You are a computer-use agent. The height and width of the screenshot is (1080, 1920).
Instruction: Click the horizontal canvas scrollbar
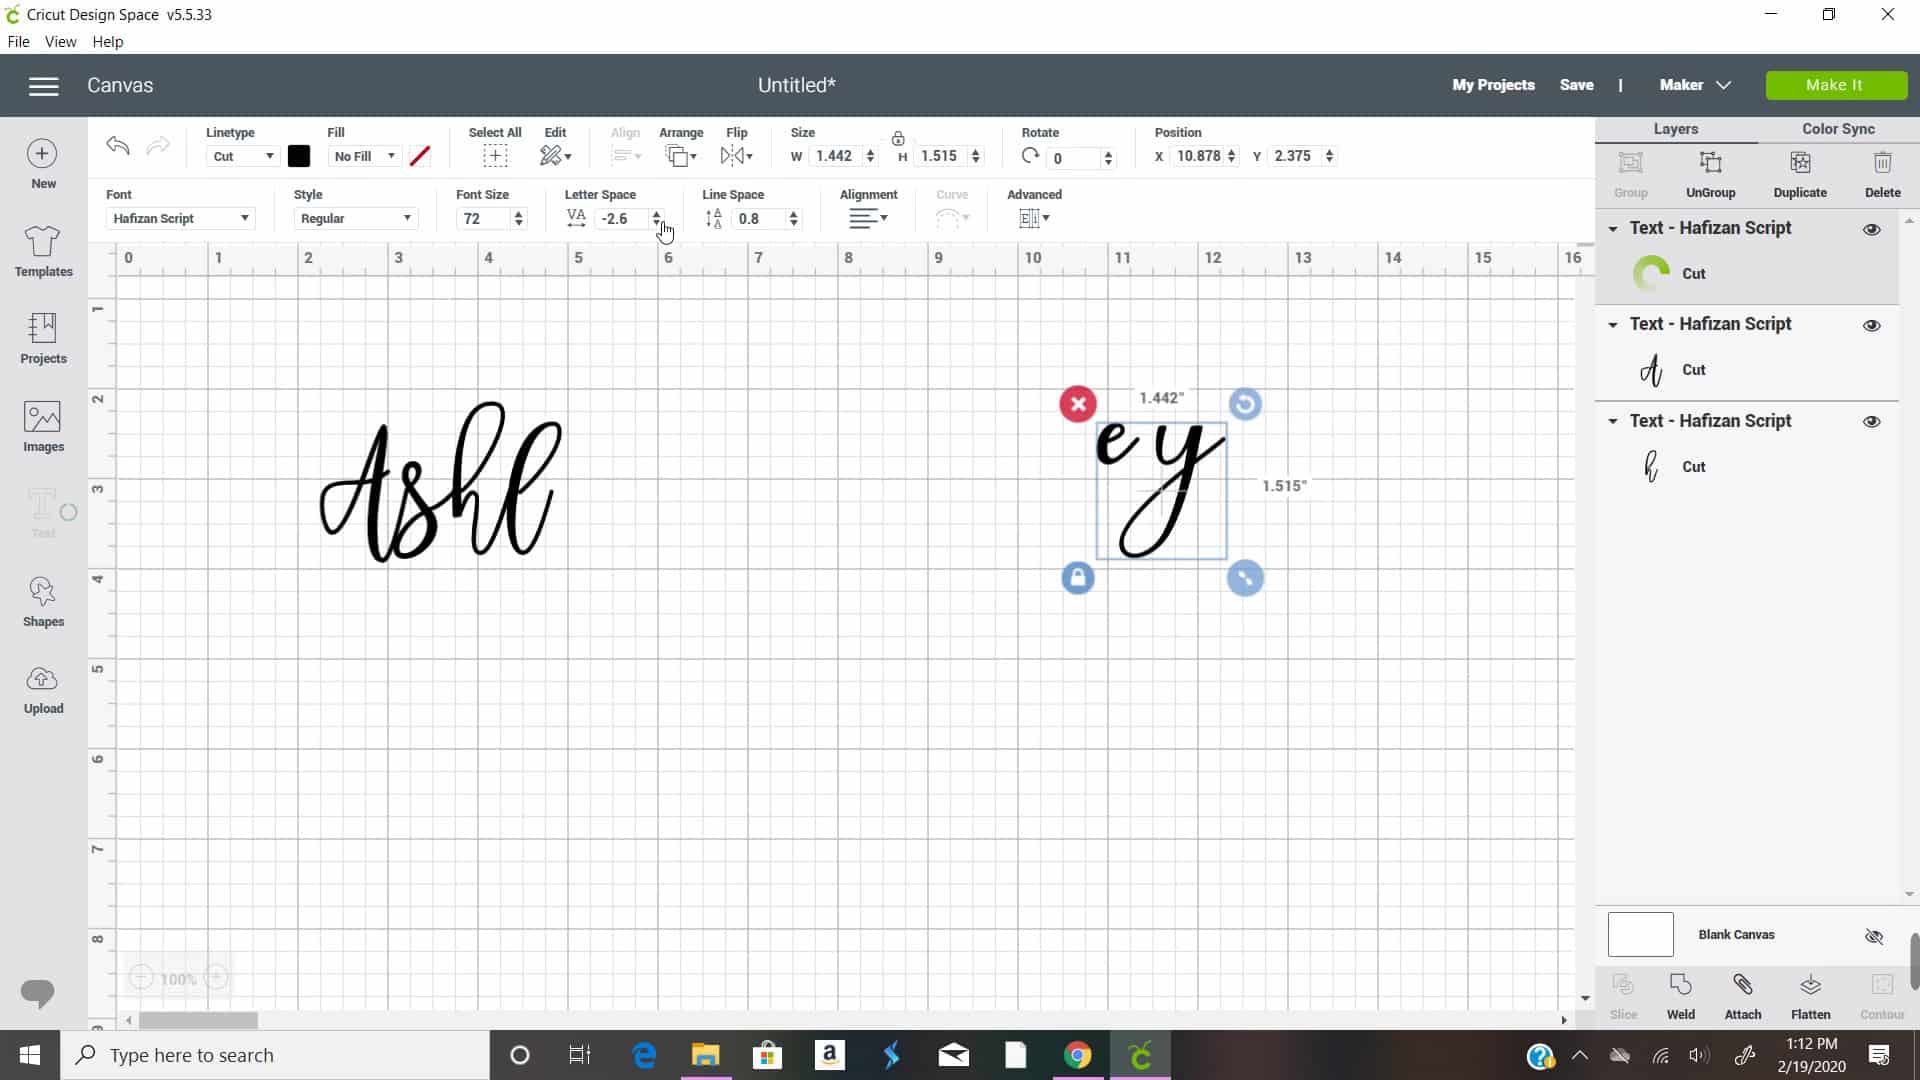tap(198, 1020)
